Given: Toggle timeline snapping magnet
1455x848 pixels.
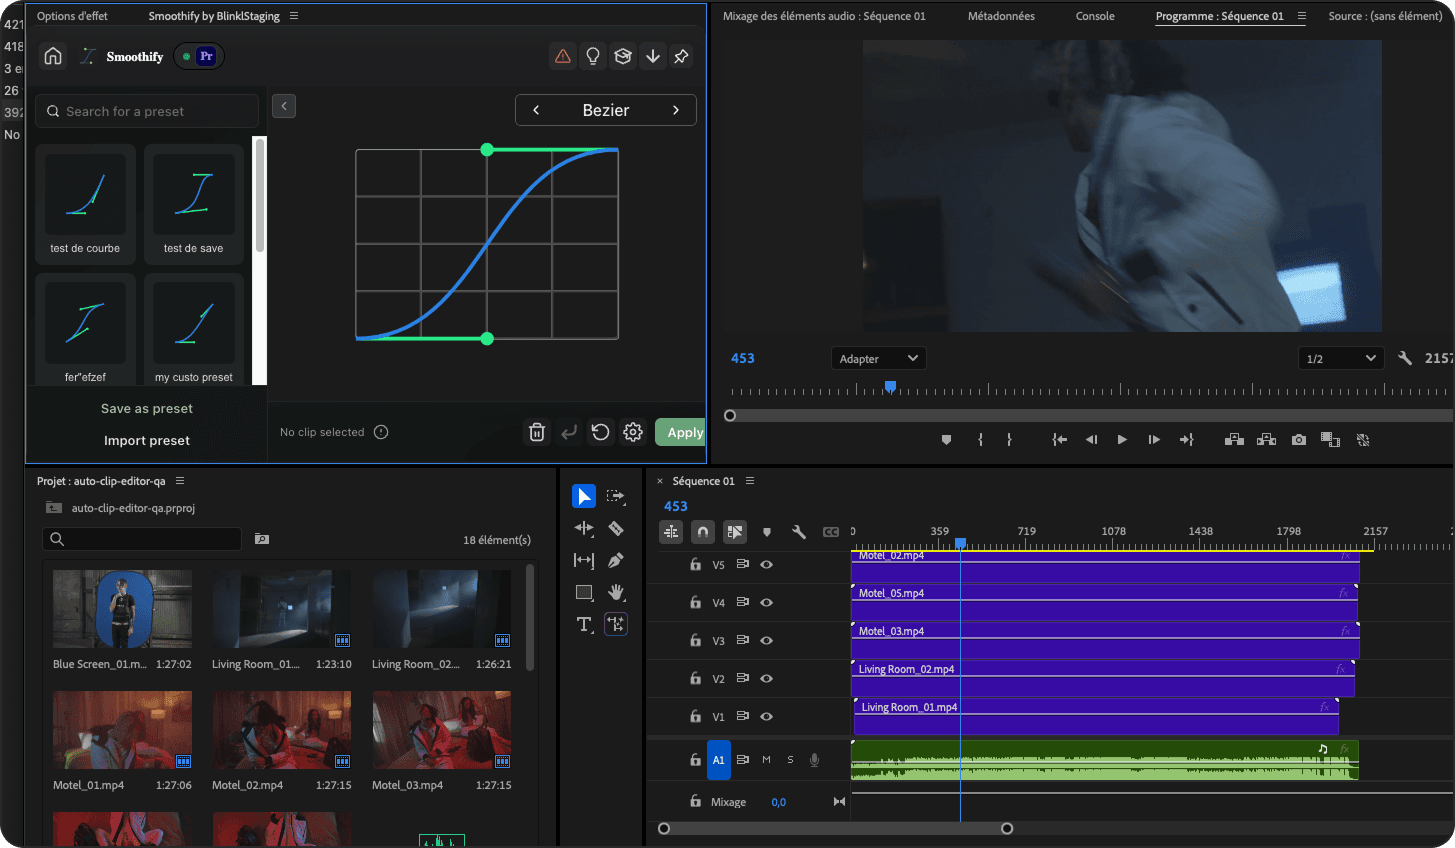Looking at the screenshot, I should pos(703,532).
